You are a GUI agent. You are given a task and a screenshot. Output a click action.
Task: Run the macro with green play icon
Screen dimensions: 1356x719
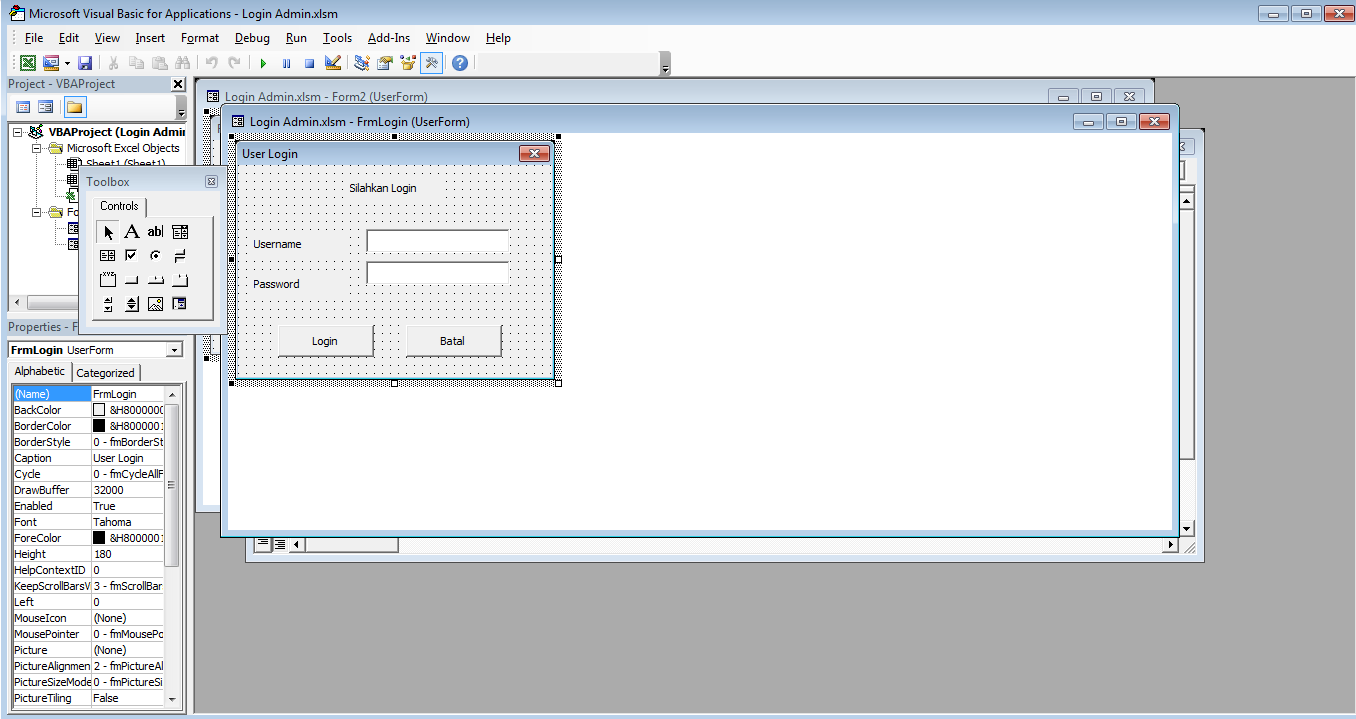pyautogui.click(x=263, y=63)
